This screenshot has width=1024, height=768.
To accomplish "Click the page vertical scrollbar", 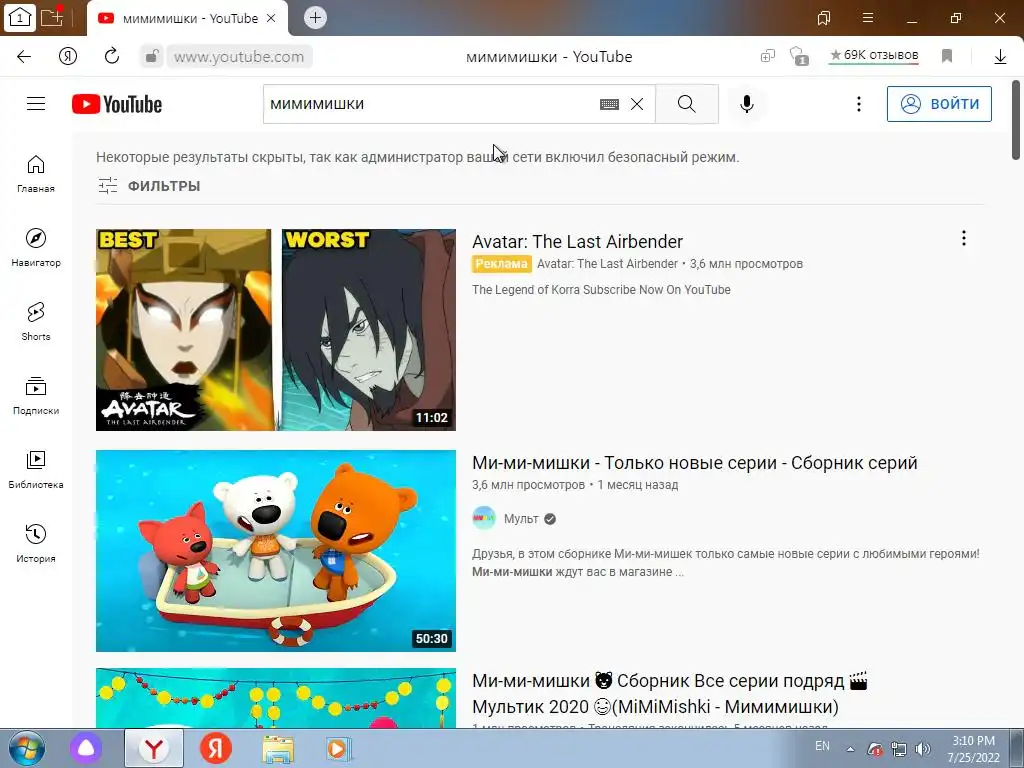I will 1016,120.
